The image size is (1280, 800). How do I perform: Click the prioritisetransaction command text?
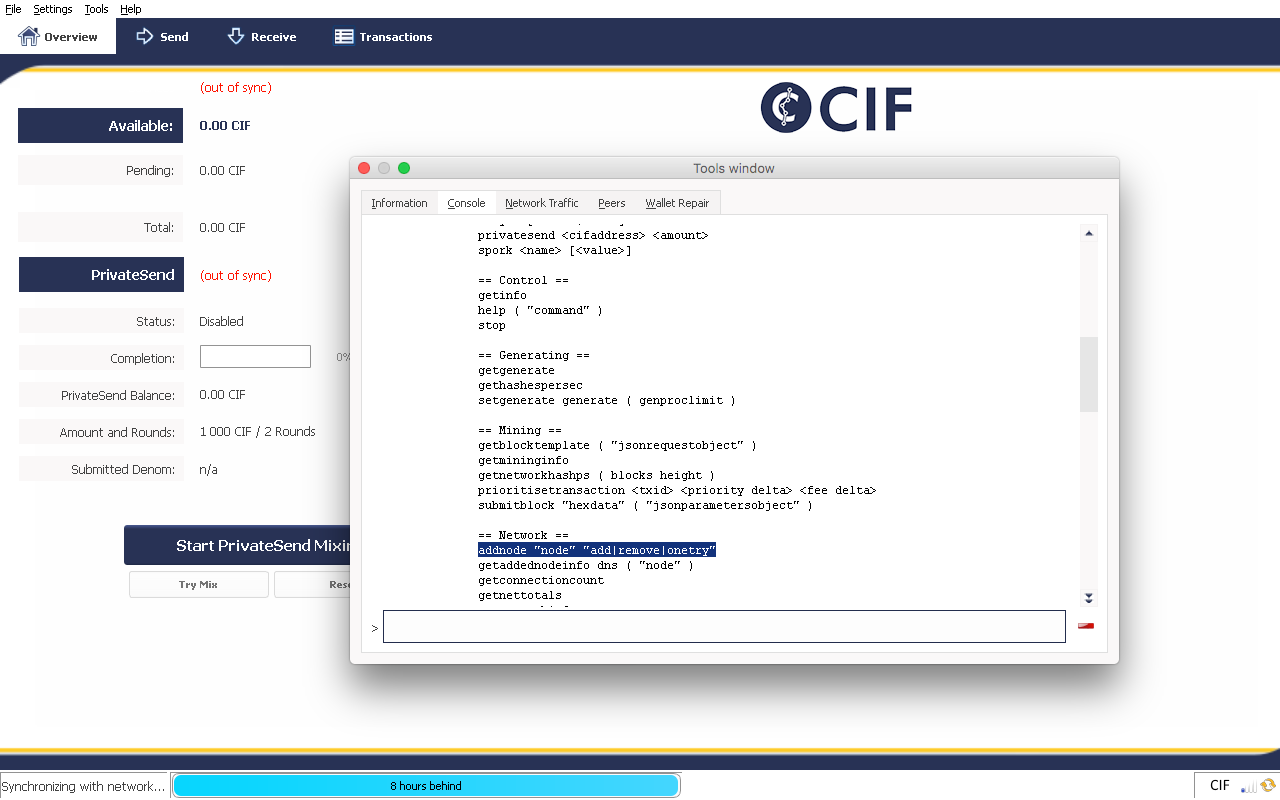tap(677, 490)
